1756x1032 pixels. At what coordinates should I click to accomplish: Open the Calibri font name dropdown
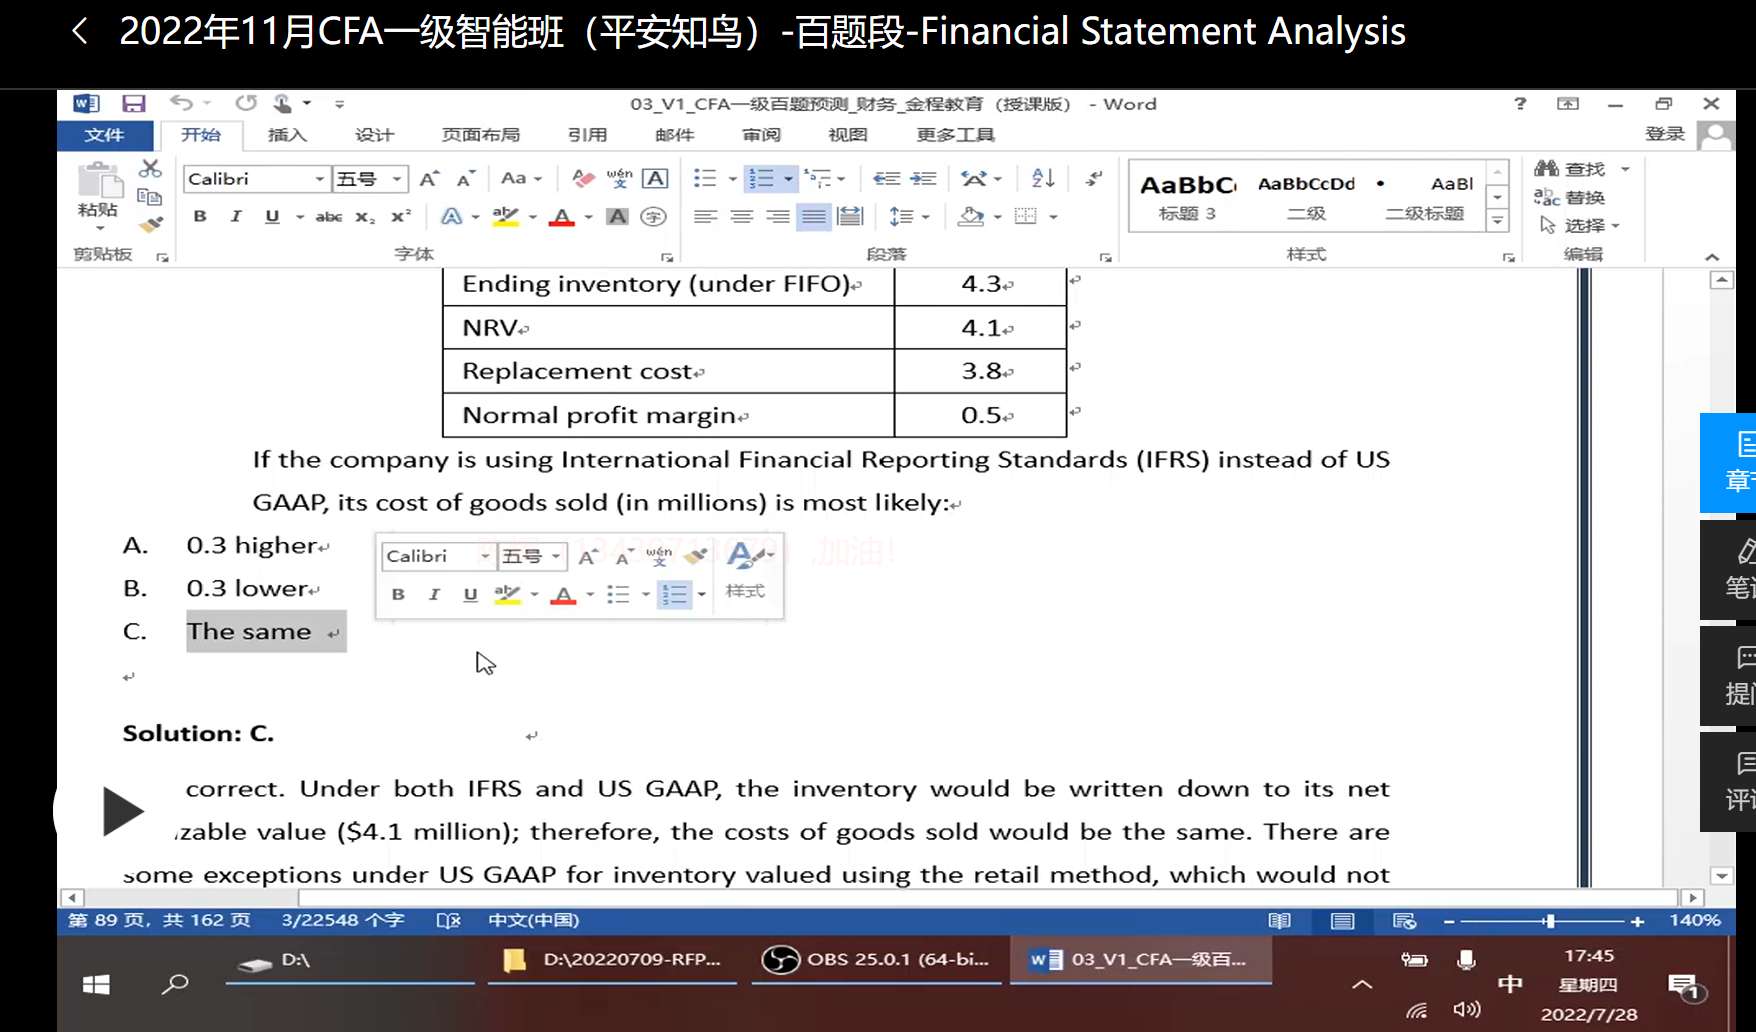pyautogui.click(x=320, y=179)
